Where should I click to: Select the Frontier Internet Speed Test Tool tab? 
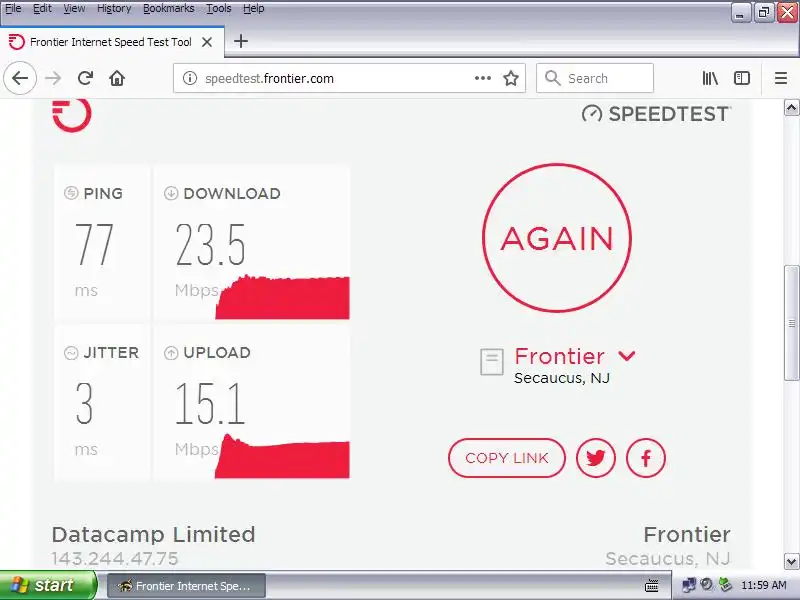[111, 42]
